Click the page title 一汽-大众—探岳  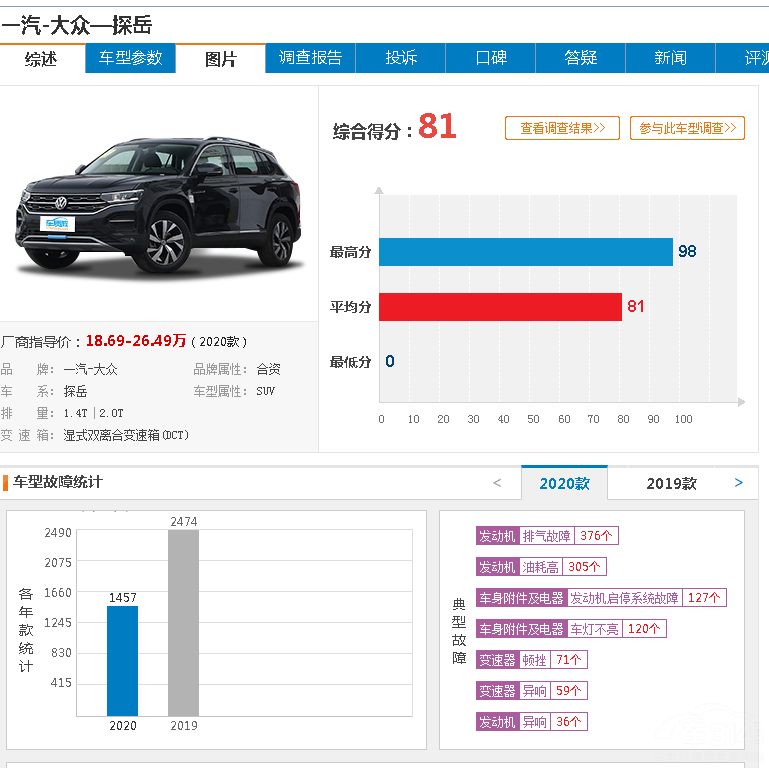coord(77,25)
